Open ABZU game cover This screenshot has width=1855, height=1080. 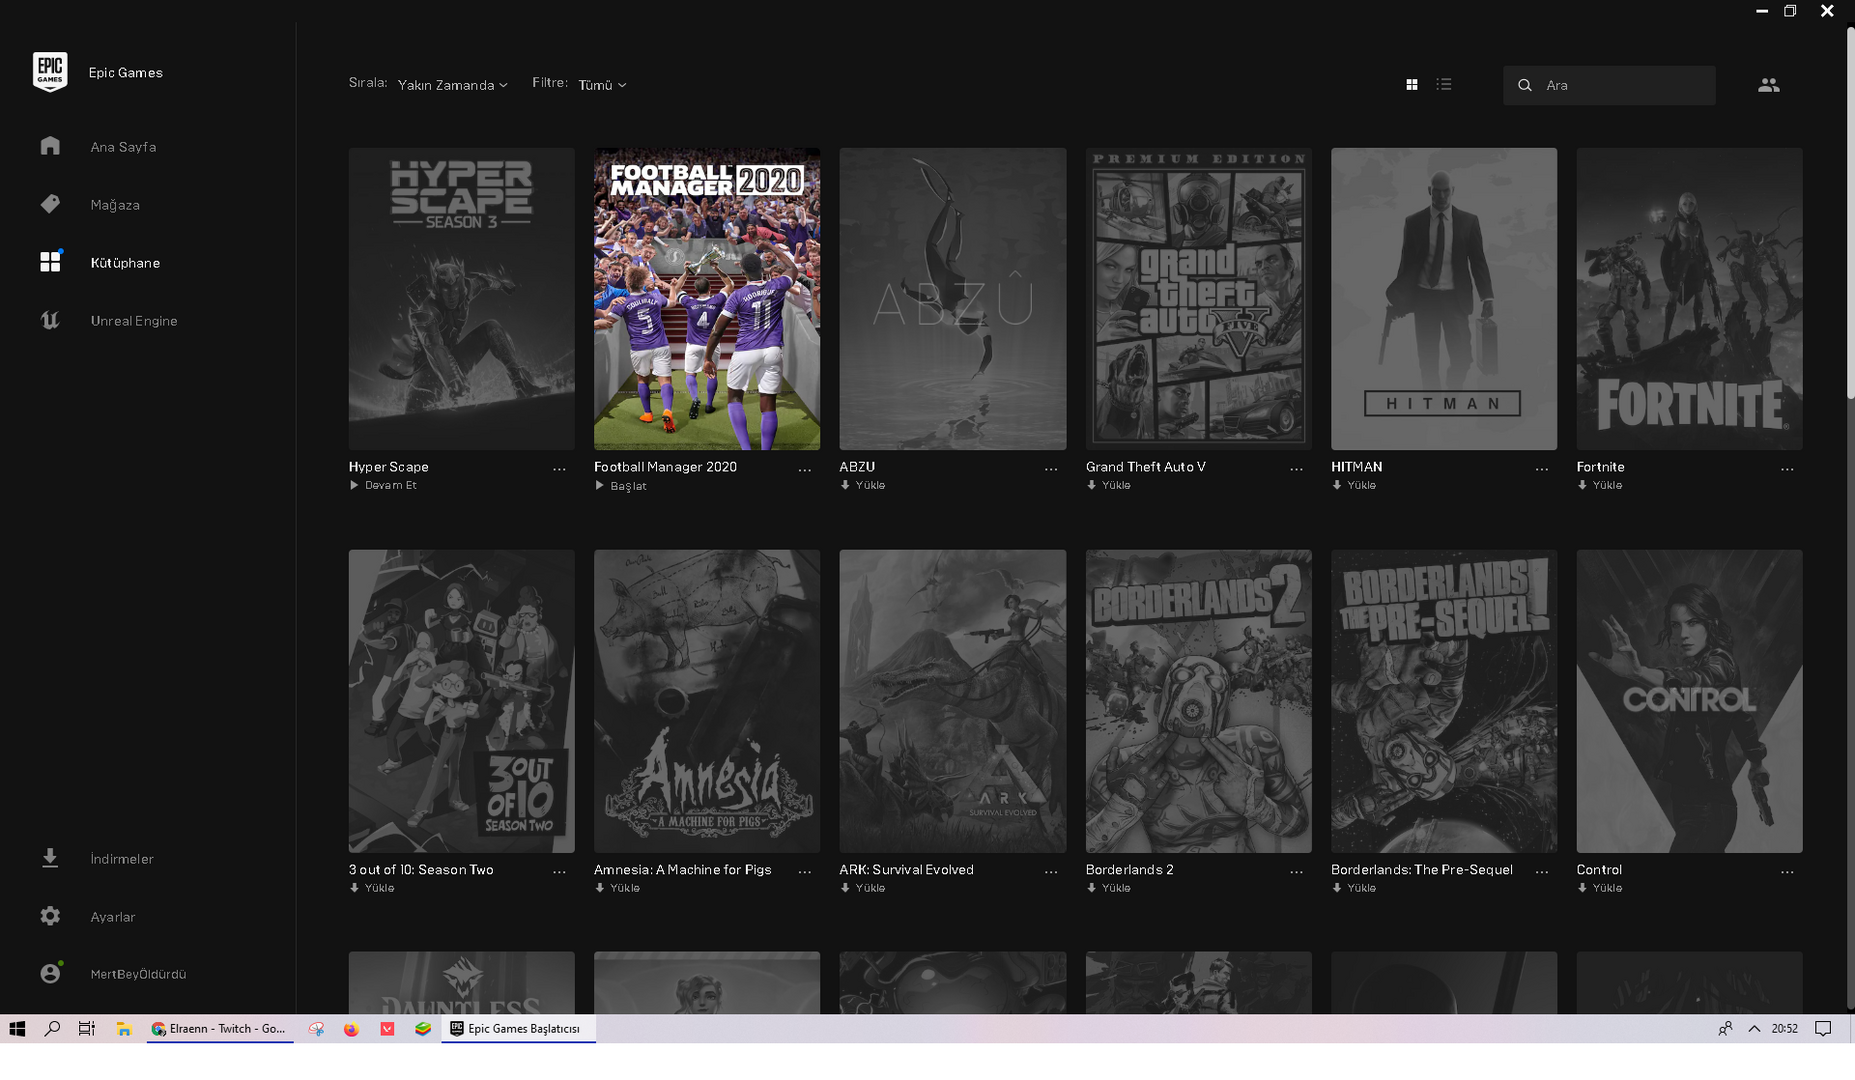(953, 299)
